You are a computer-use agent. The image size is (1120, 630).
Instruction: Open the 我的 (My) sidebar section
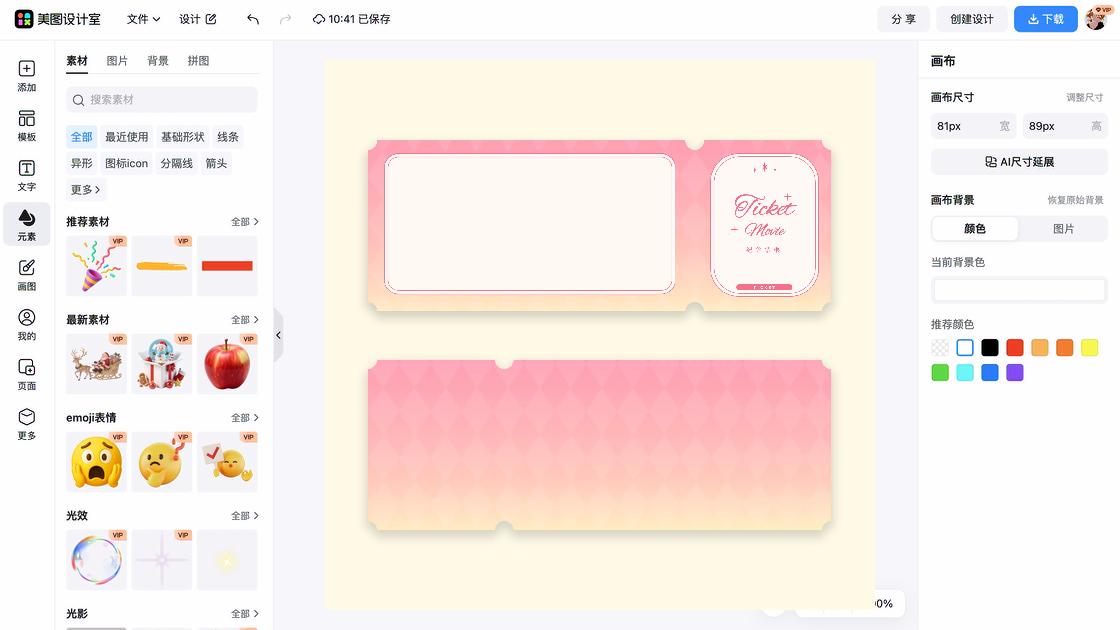pos(26,325)
